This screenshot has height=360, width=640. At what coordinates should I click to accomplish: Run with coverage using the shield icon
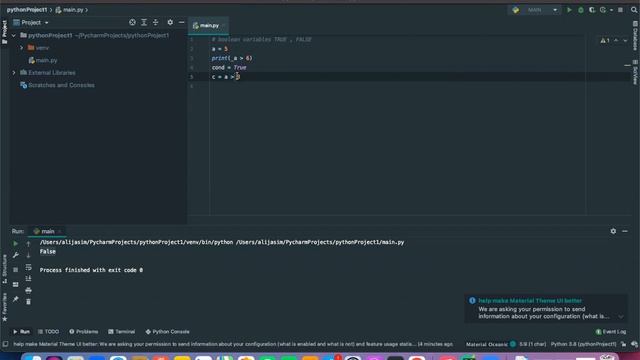click(x=591, y=10)
